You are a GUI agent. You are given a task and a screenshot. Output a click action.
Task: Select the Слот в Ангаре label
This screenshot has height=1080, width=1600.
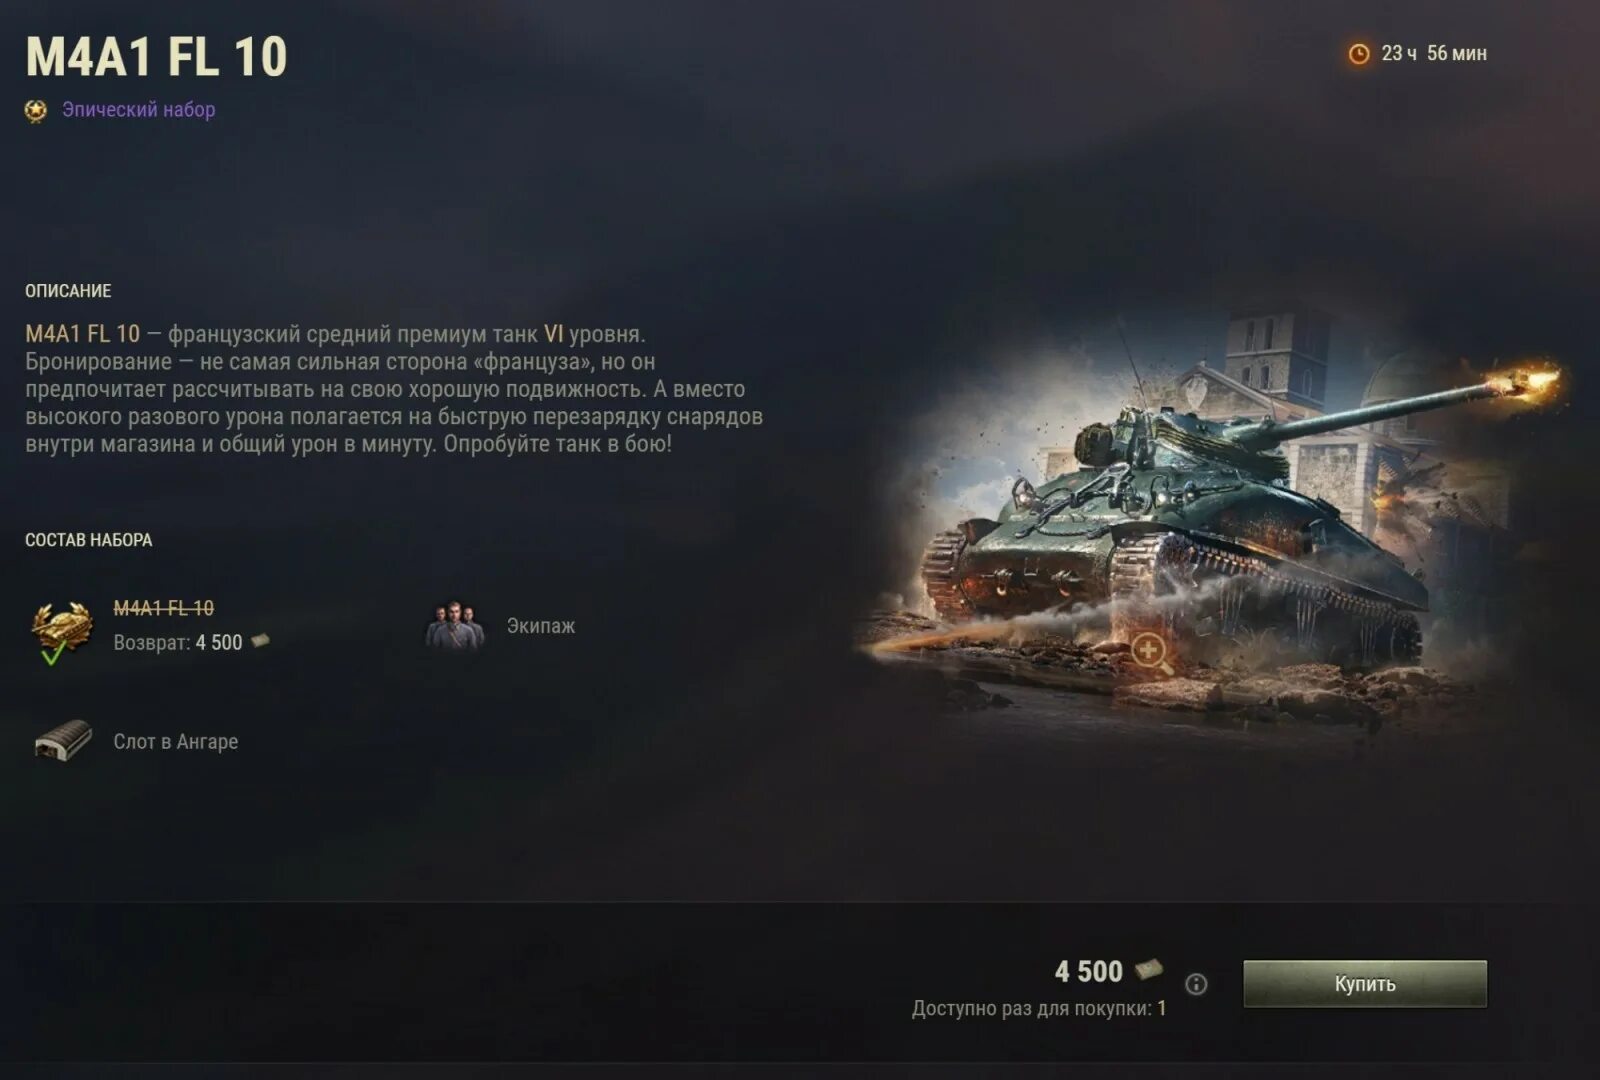pos(175,742)
